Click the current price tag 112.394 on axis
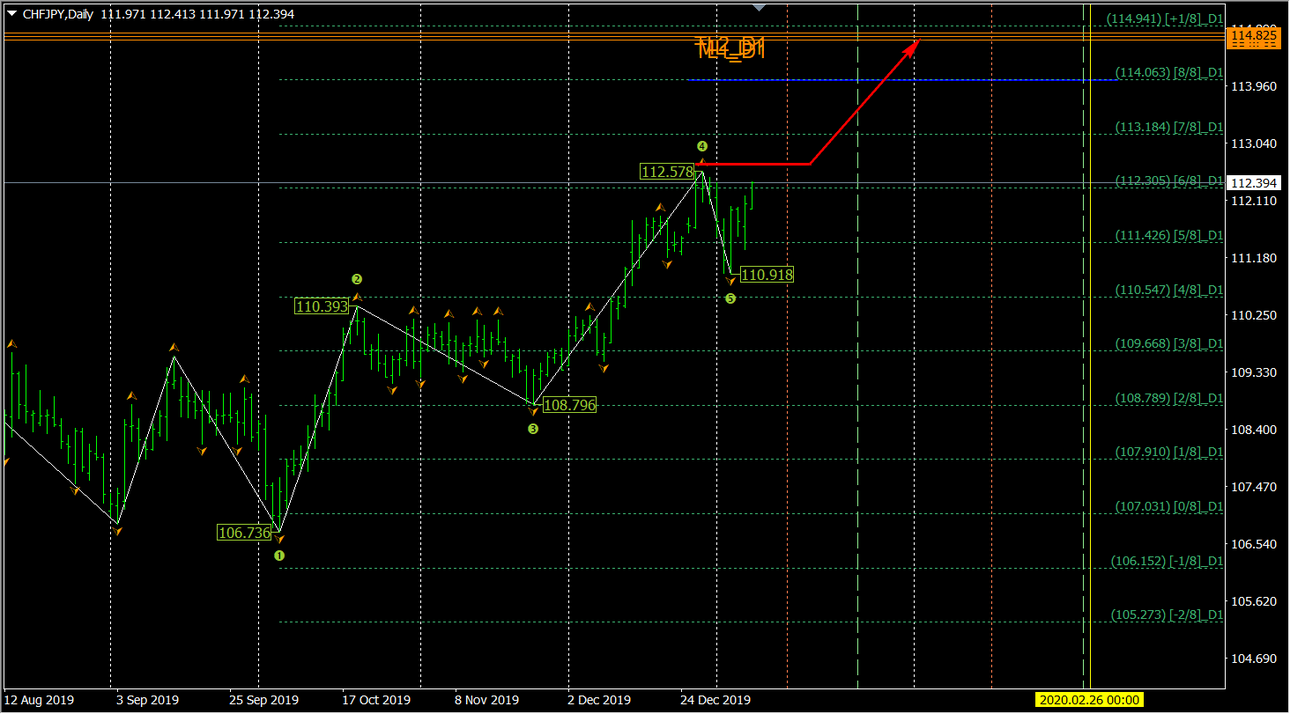The image size is (1290, 714). [1254, 183]
